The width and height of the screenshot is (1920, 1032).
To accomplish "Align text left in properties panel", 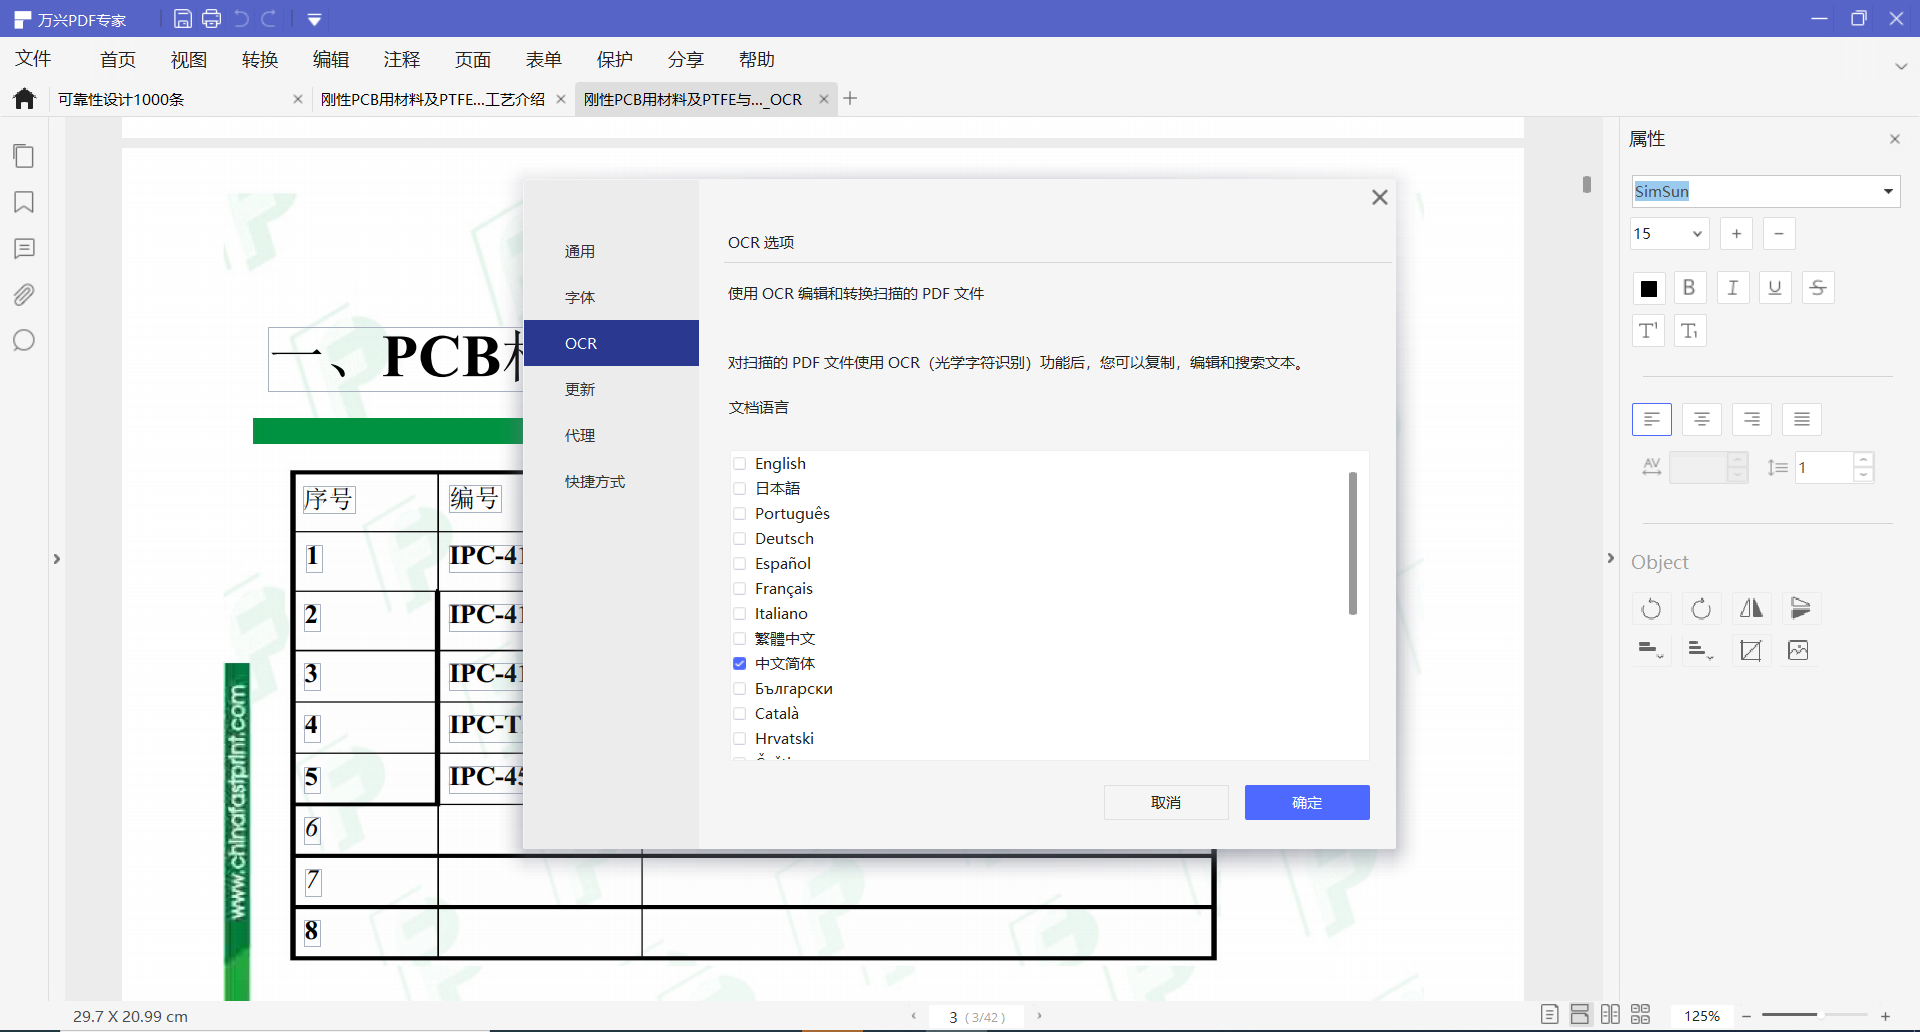I will click(1652, 419).
